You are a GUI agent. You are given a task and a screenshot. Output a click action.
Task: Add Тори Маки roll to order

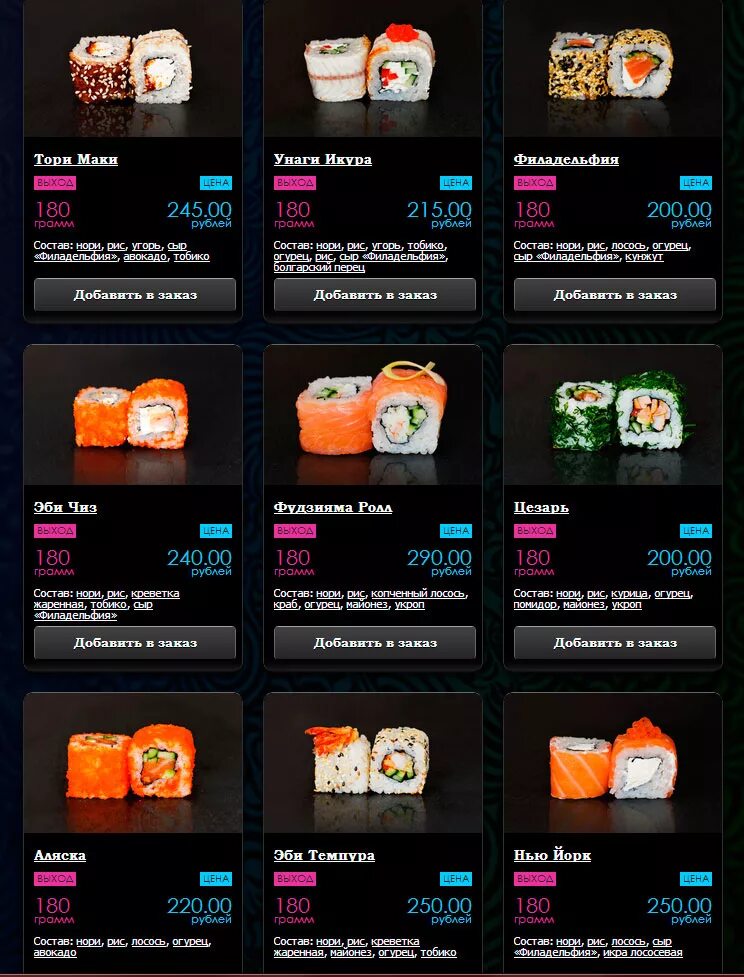point(135,295)
